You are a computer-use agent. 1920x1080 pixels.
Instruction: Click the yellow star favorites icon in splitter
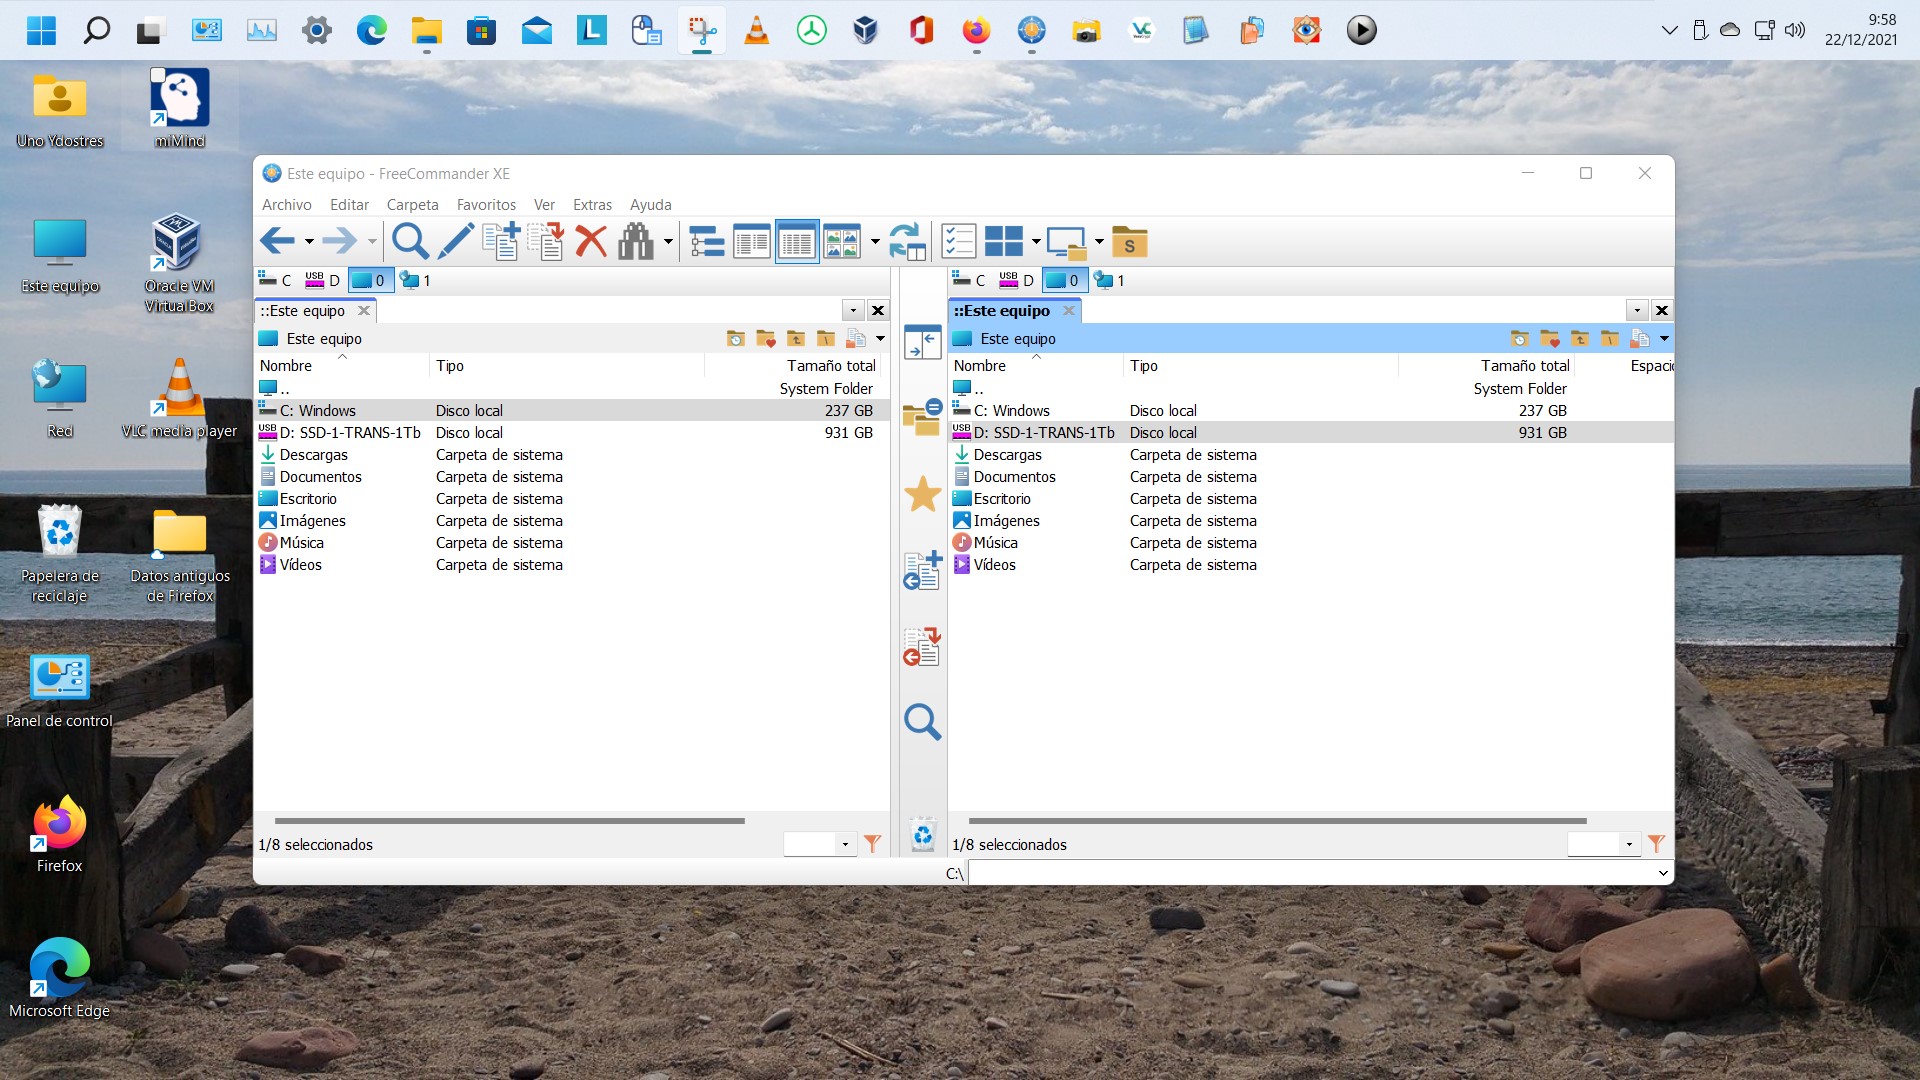[x=922, y=494]
